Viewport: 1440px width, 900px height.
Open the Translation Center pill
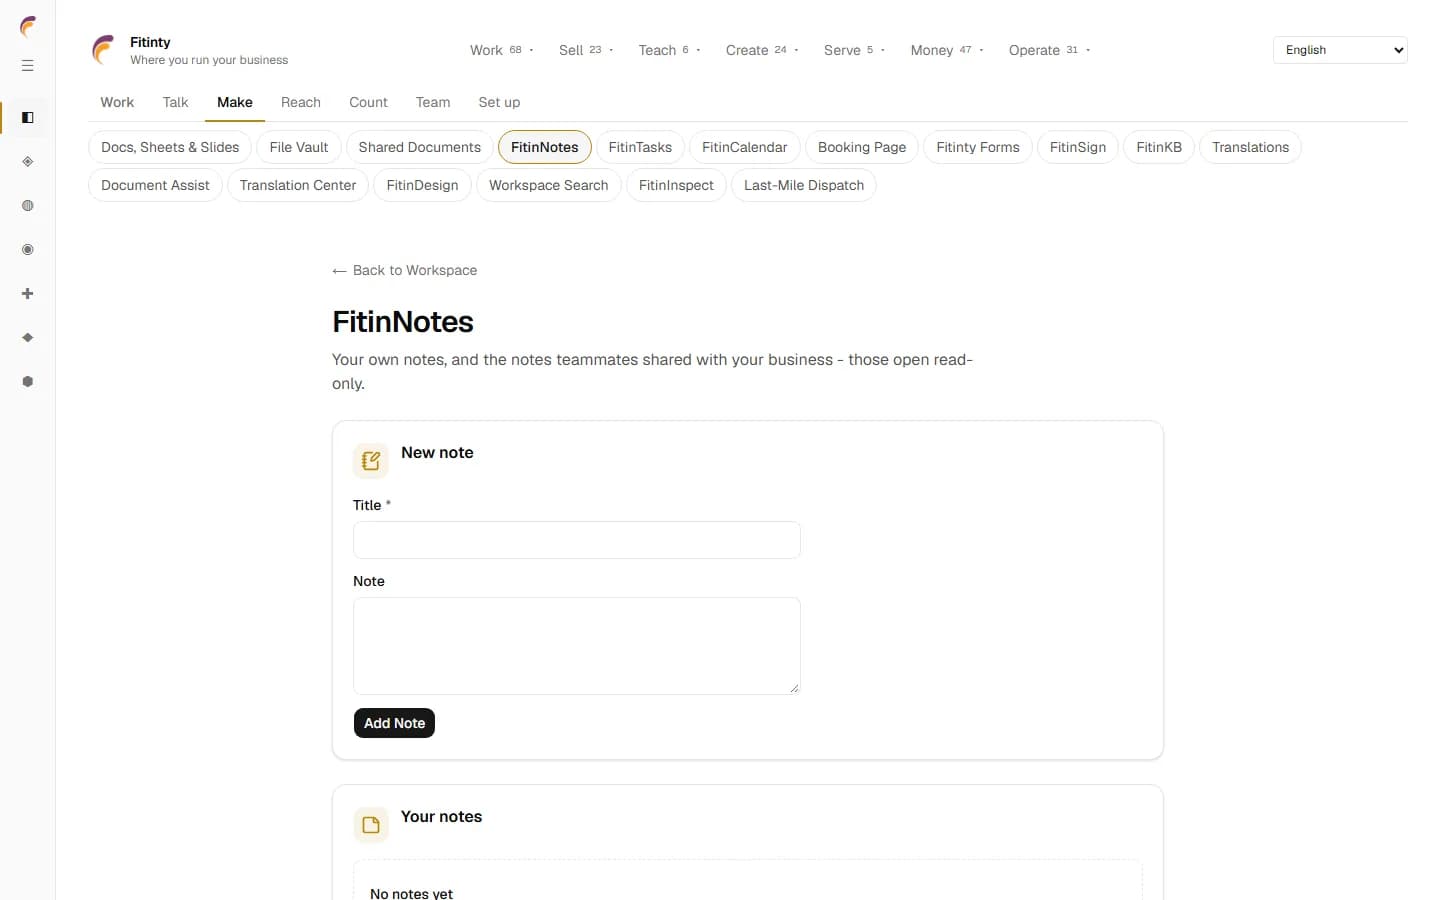[298, 185]
